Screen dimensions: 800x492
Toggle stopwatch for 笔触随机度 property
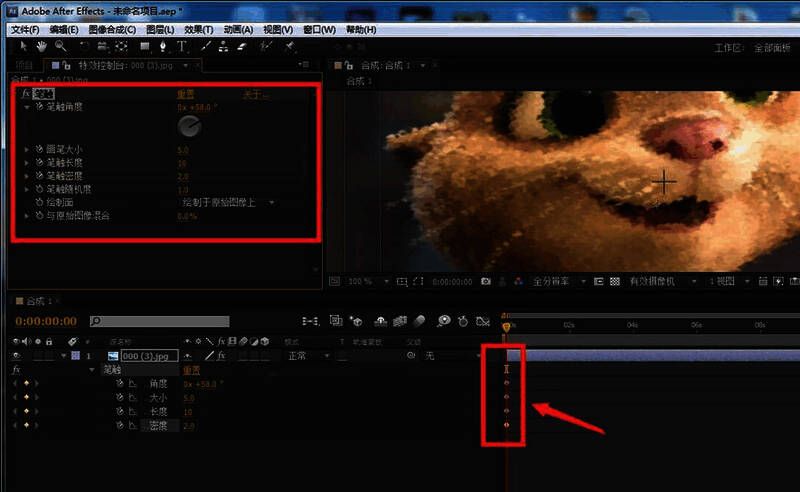pos(39,189)
